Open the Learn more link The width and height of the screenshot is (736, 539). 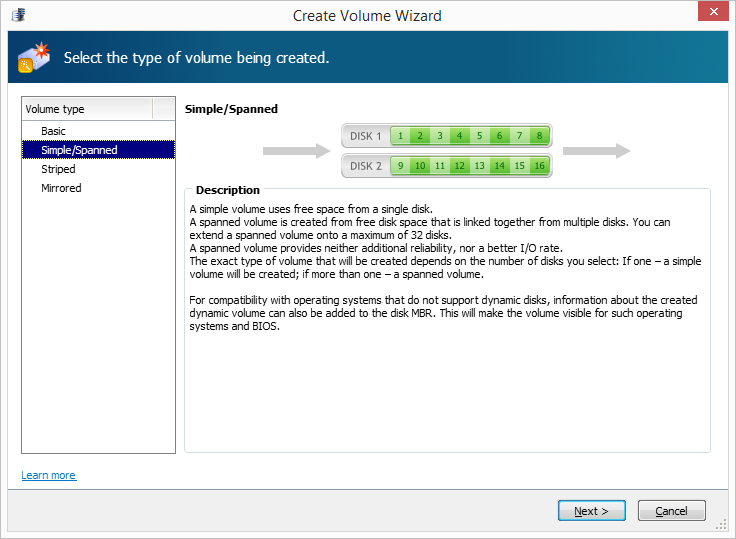coord(48,475)
